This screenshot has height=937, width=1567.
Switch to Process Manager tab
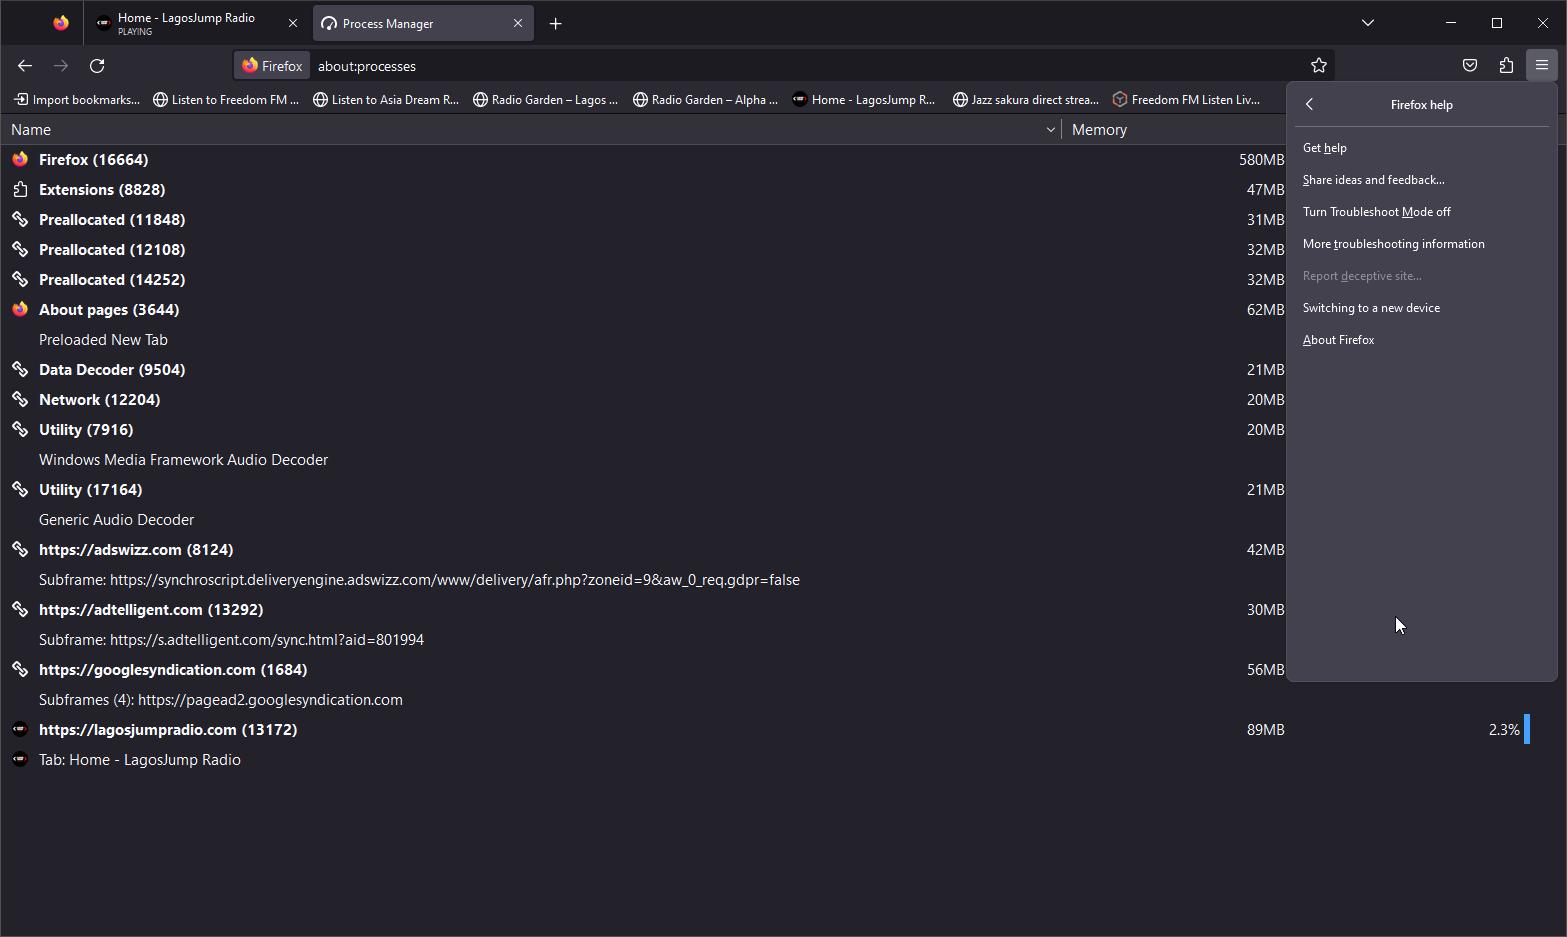click(x=423, y=23)
